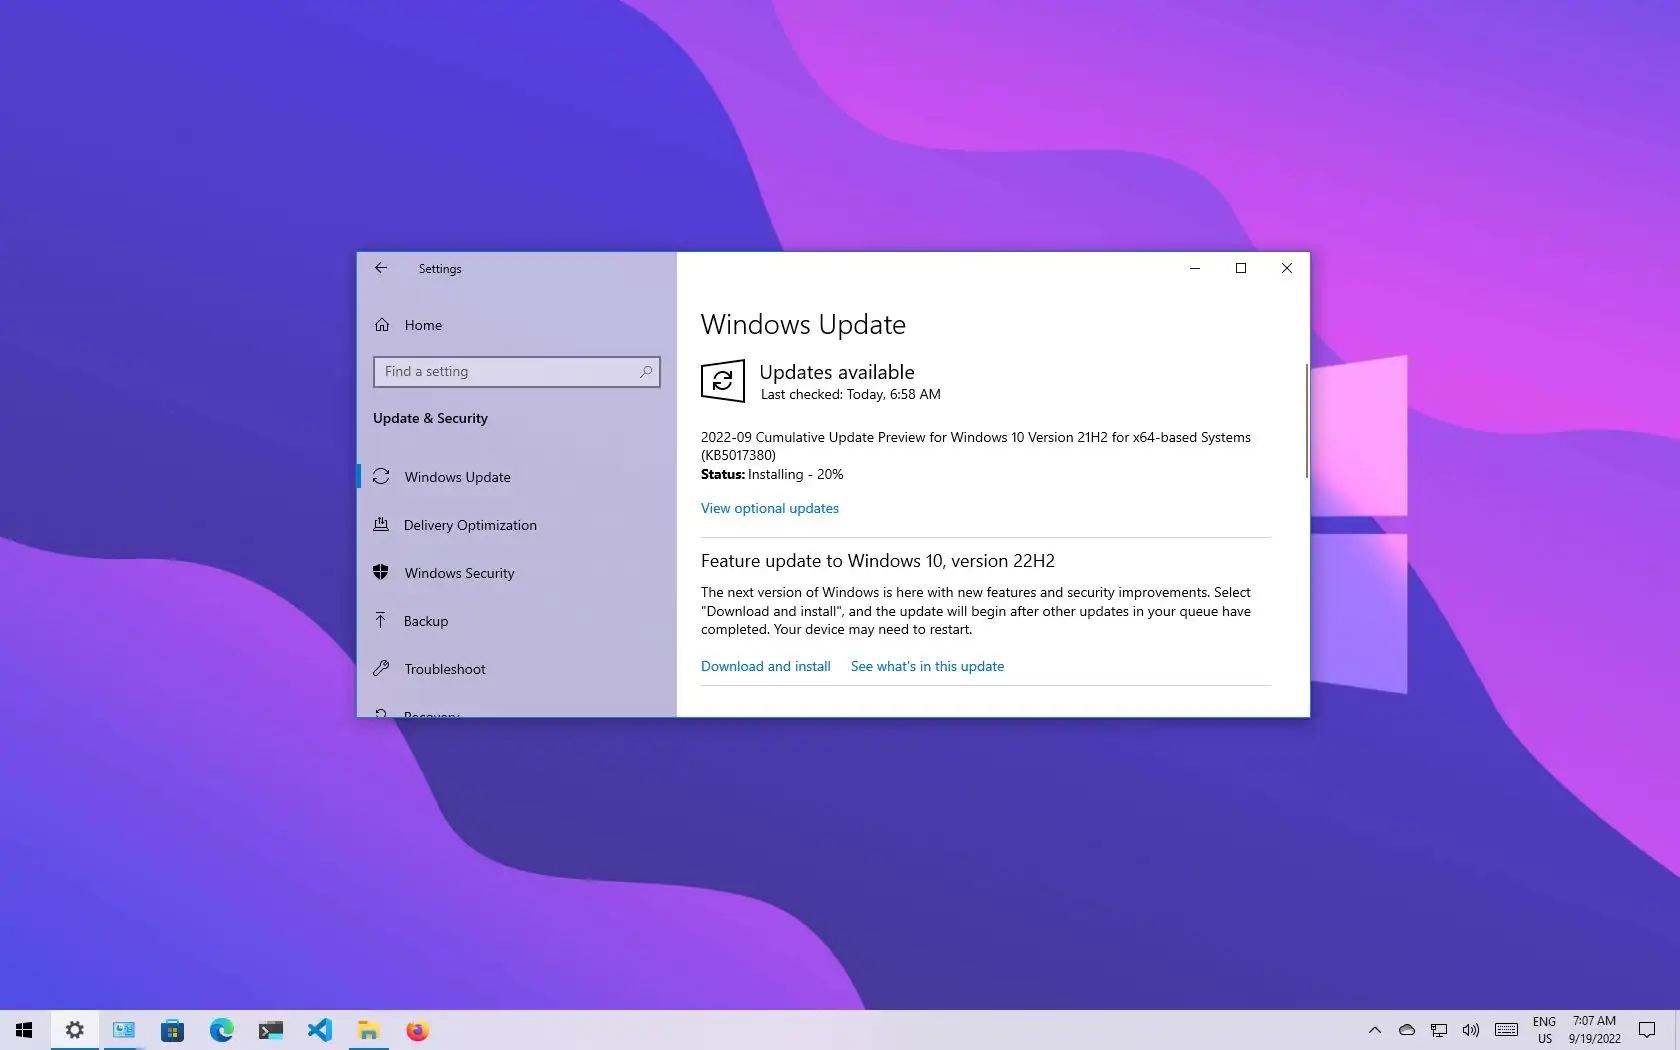Click the Windows Update page title

(803, 324)
